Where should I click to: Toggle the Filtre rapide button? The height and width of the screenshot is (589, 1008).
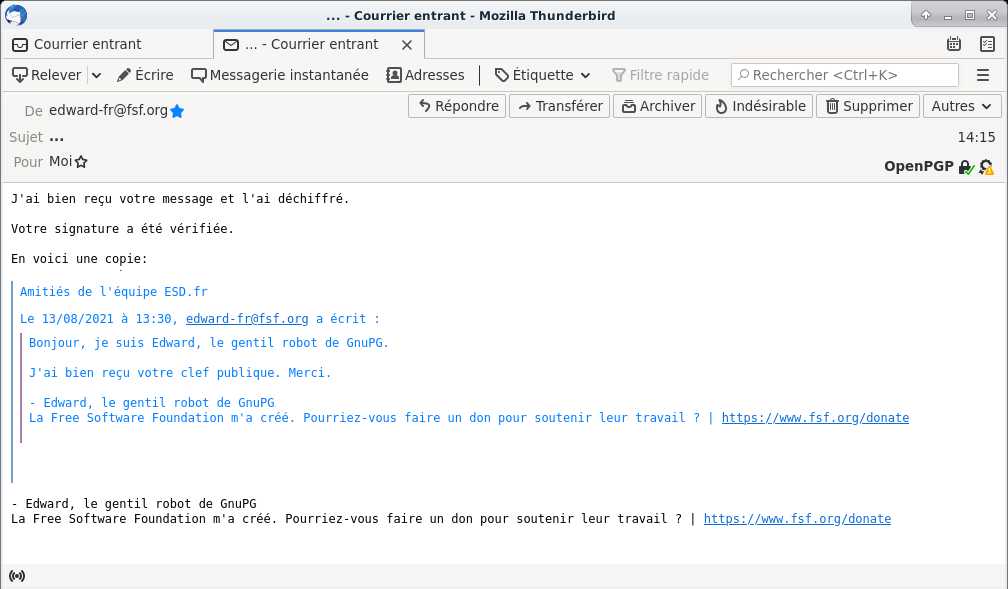click(660, 75)
